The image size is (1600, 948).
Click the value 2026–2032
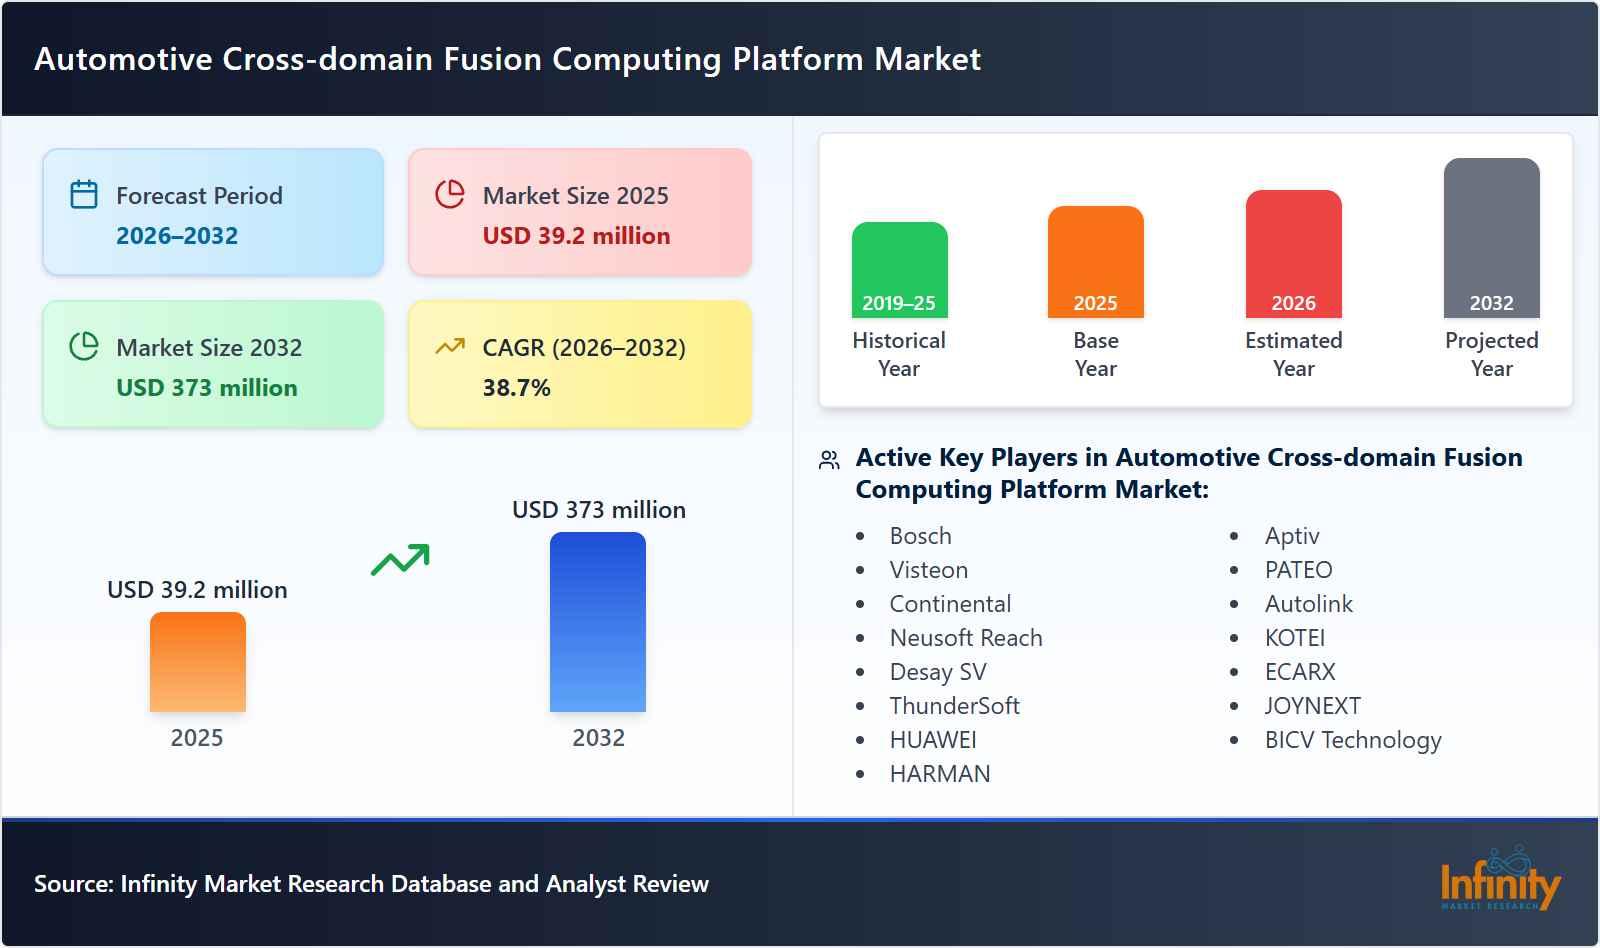pos(177,236)
